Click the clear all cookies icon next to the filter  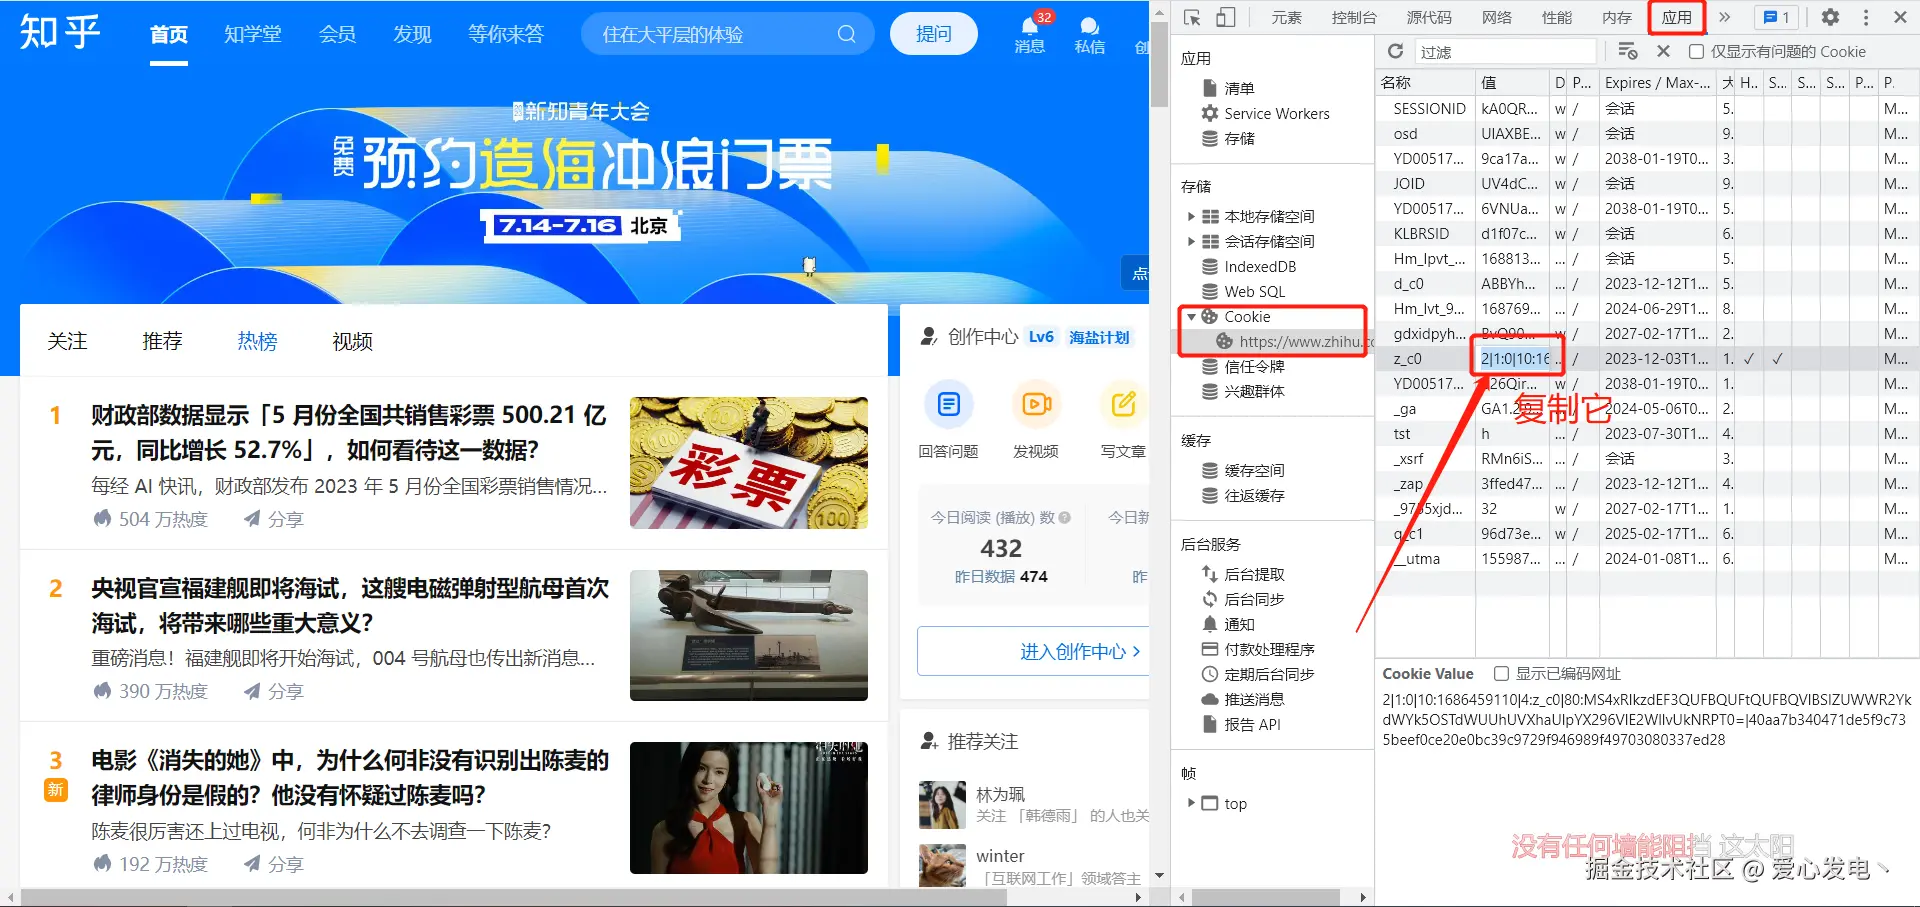1627,51
